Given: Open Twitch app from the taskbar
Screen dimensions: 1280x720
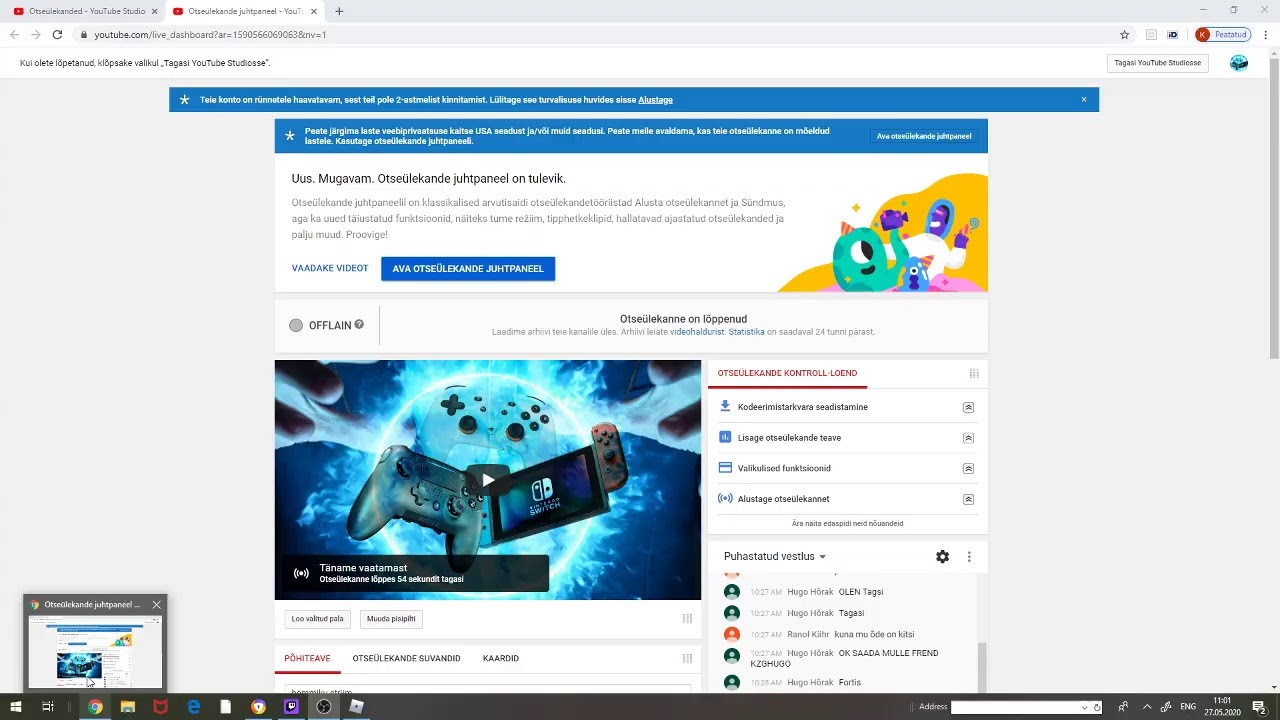Looking at the screenshot, I should pyautogui.click(x=291, y=707).
